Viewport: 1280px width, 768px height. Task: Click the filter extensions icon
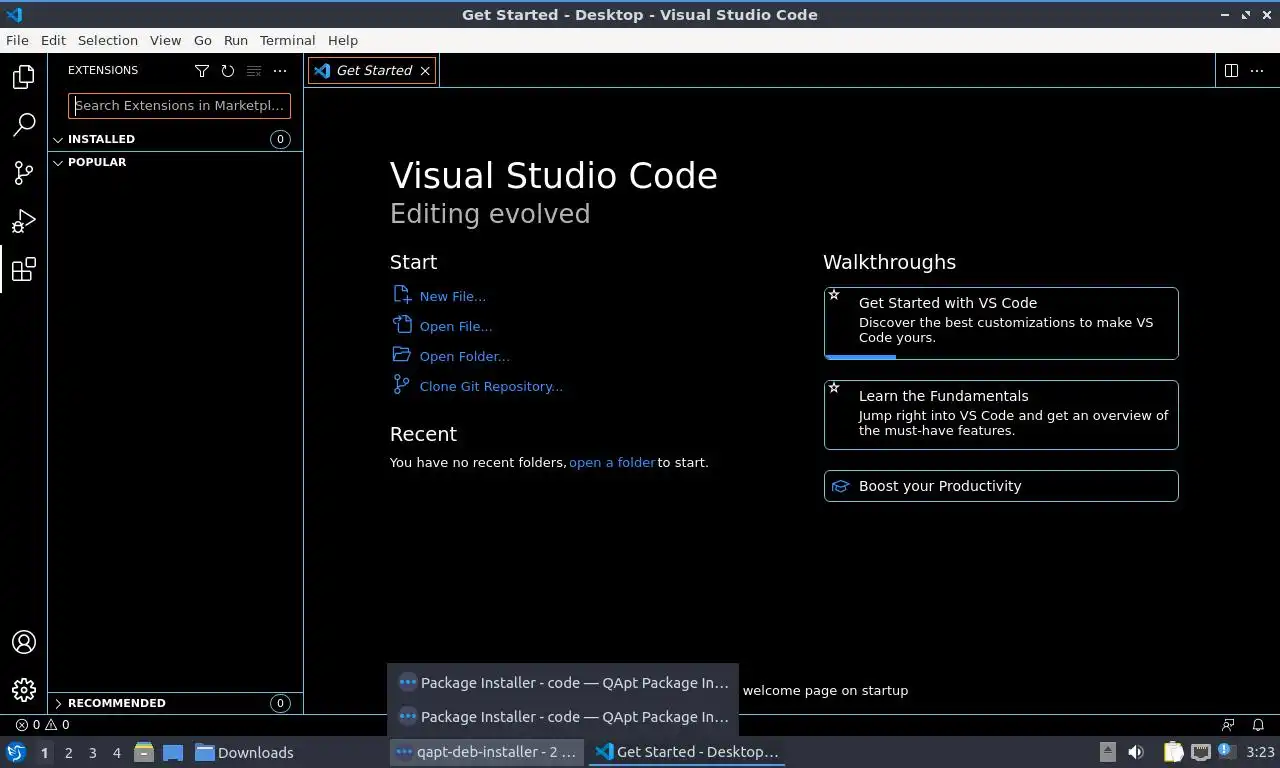(x=202, y=71)
